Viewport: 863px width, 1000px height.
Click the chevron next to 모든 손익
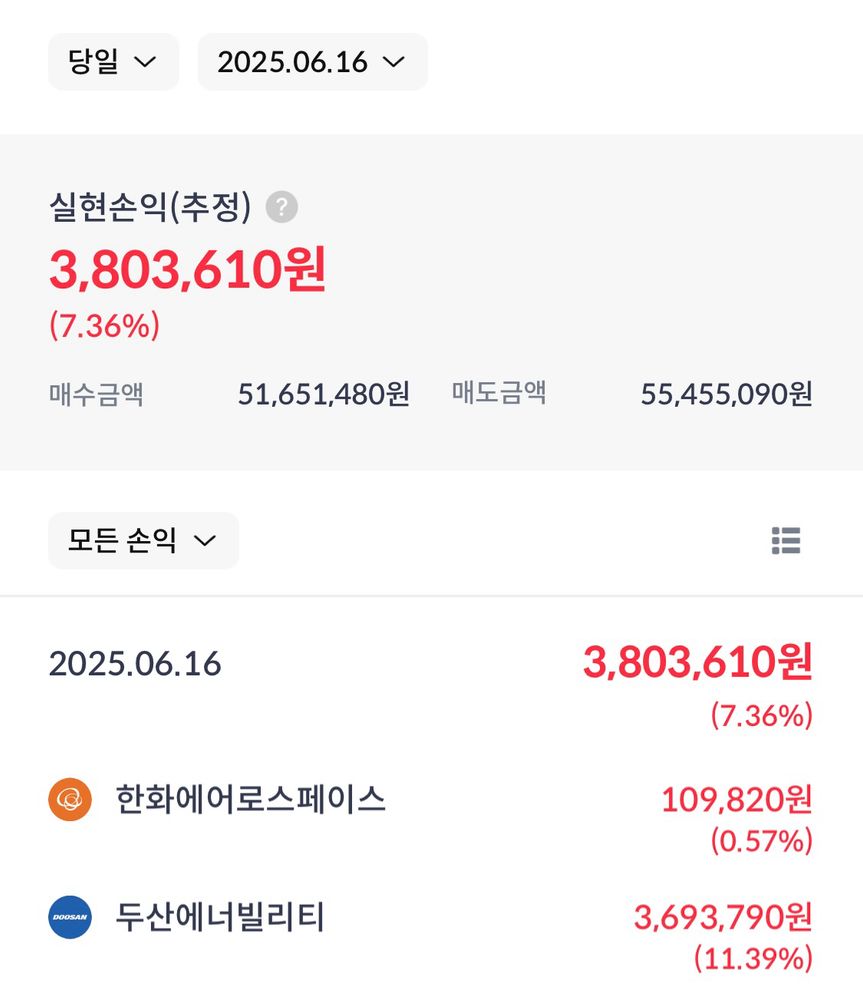(x=205, y=541)
